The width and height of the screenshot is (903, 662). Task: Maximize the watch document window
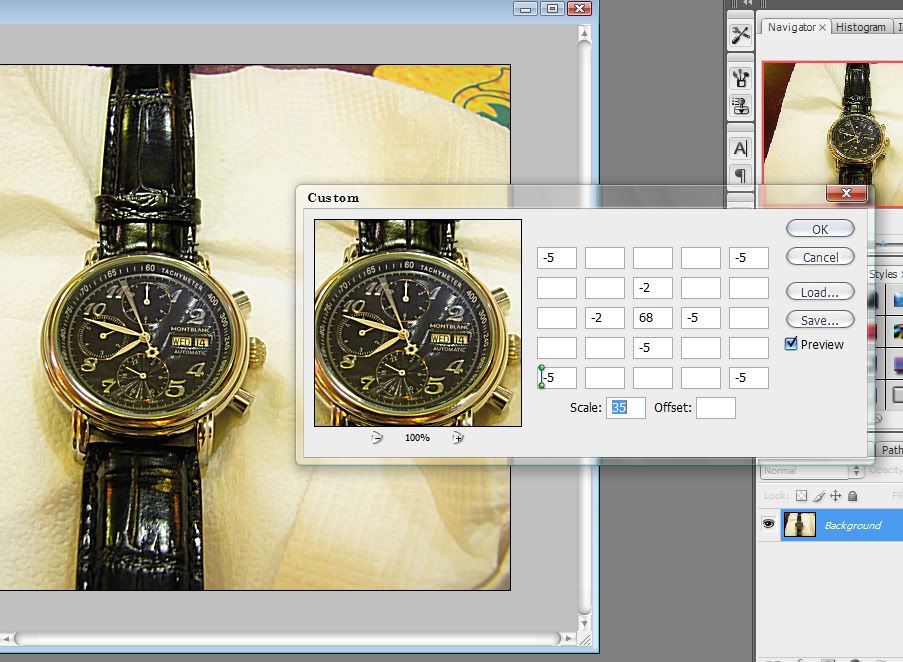(552, 9)
